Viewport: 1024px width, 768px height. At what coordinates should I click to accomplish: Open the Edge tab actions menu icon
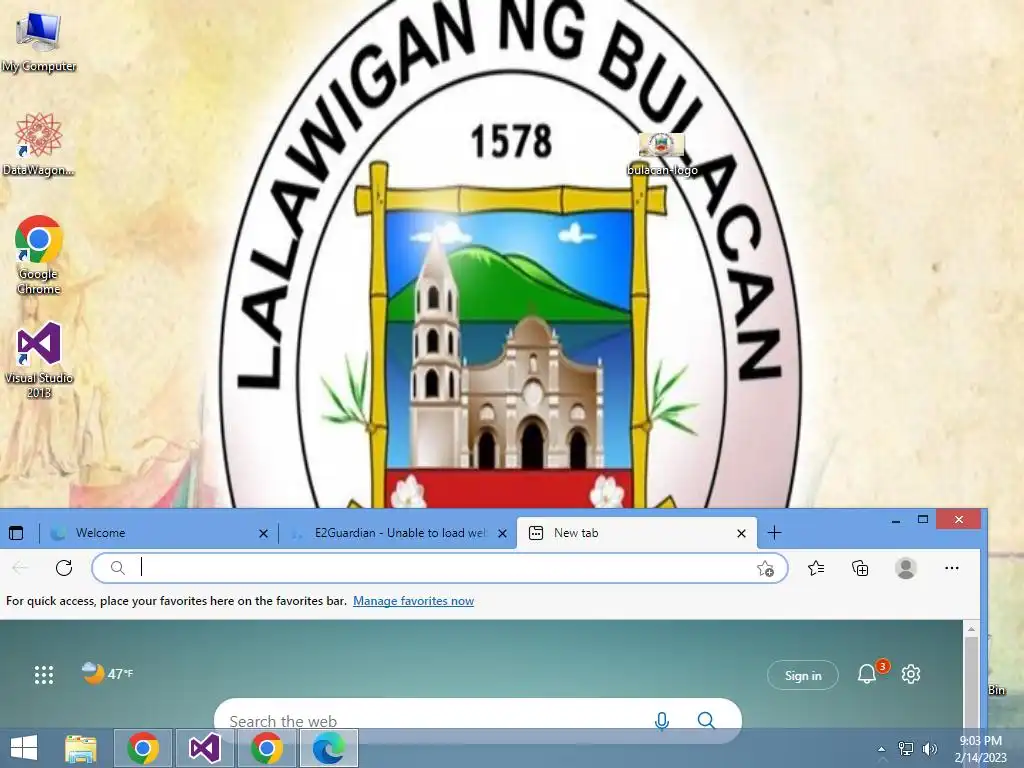tap(16, 533)
